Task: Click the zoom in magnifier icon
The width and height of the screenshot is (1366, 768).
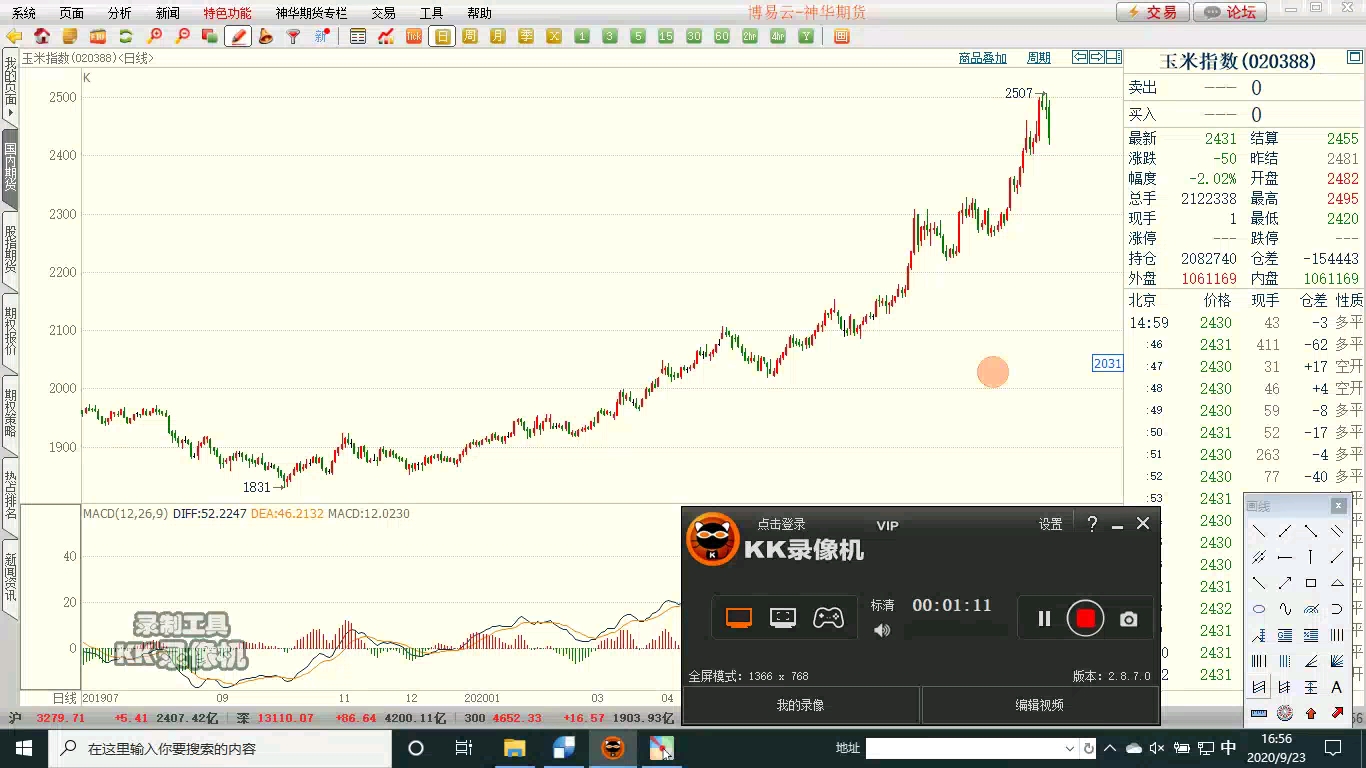Action: point(154,36)
